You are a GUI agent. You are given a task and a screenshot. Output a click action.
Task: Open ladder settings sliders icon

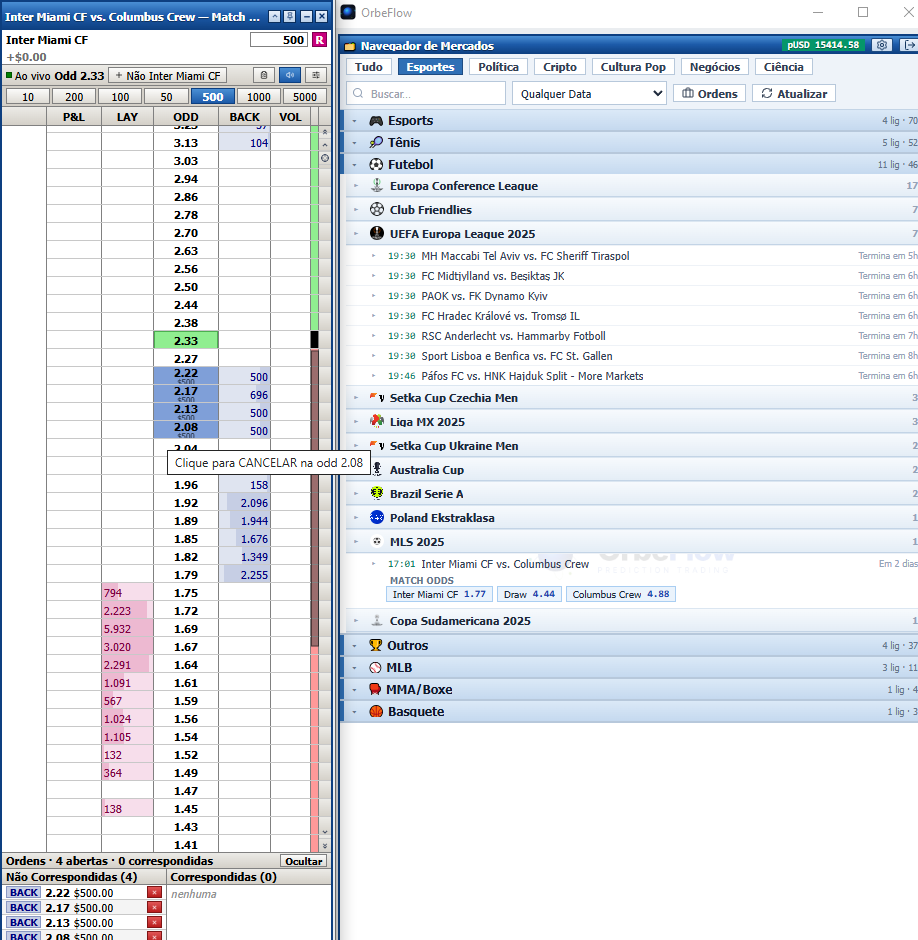point(315,75)
